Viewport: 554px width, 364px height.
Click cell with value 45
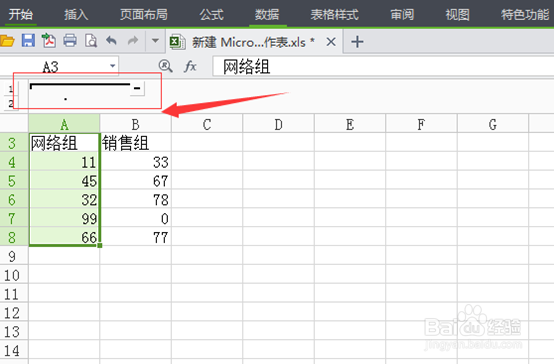pyautogui.click(x=64, y=181)
